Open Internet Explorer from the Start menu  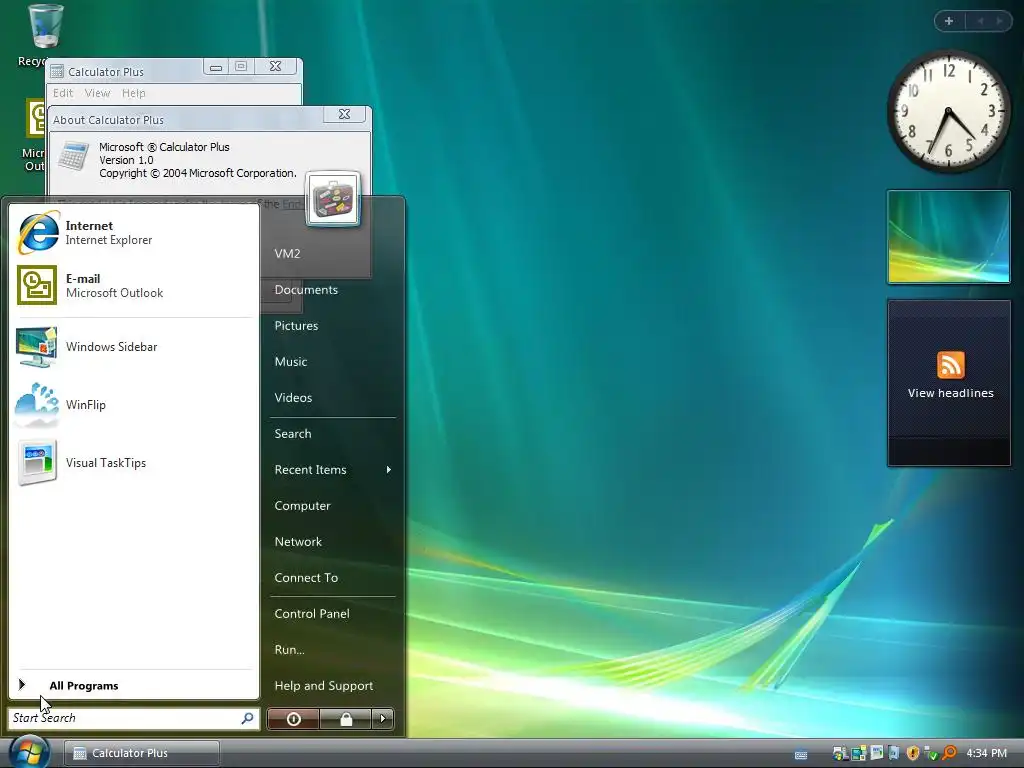(x=134, y=232)
